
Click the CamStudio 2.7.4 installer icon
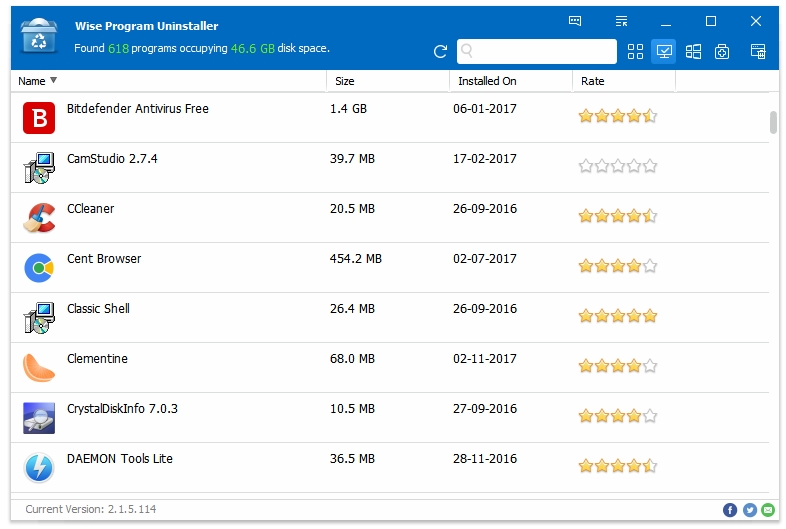click(39, 168)
